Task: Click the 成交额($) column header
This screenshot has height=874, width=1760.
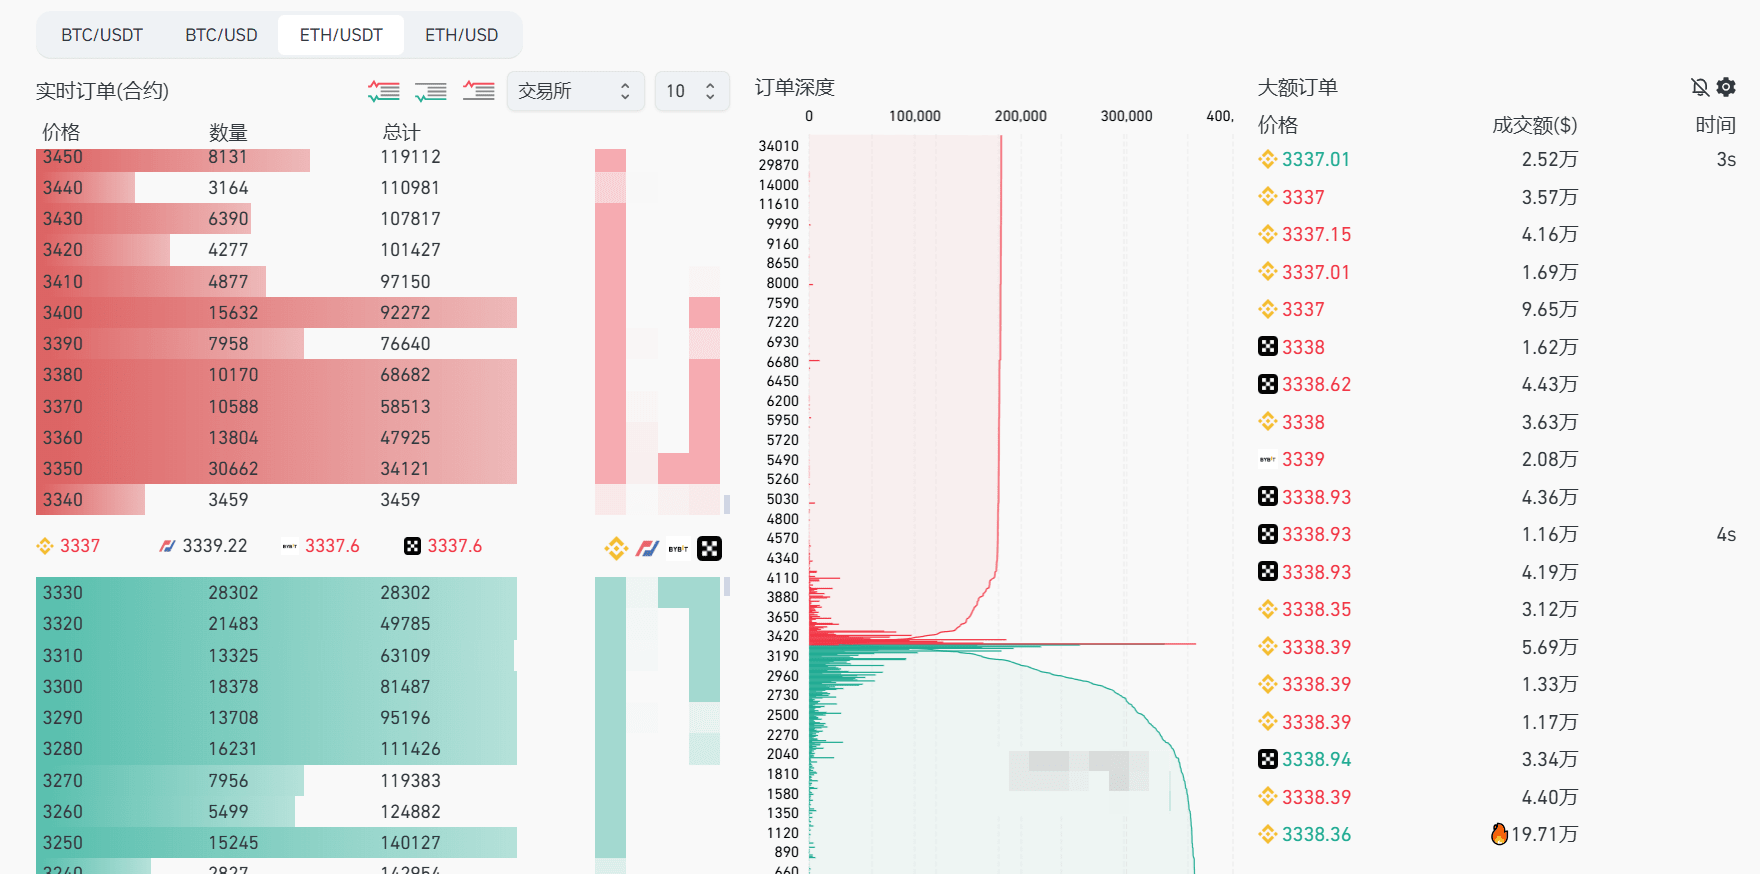Action: click(x=1534, y=125)
